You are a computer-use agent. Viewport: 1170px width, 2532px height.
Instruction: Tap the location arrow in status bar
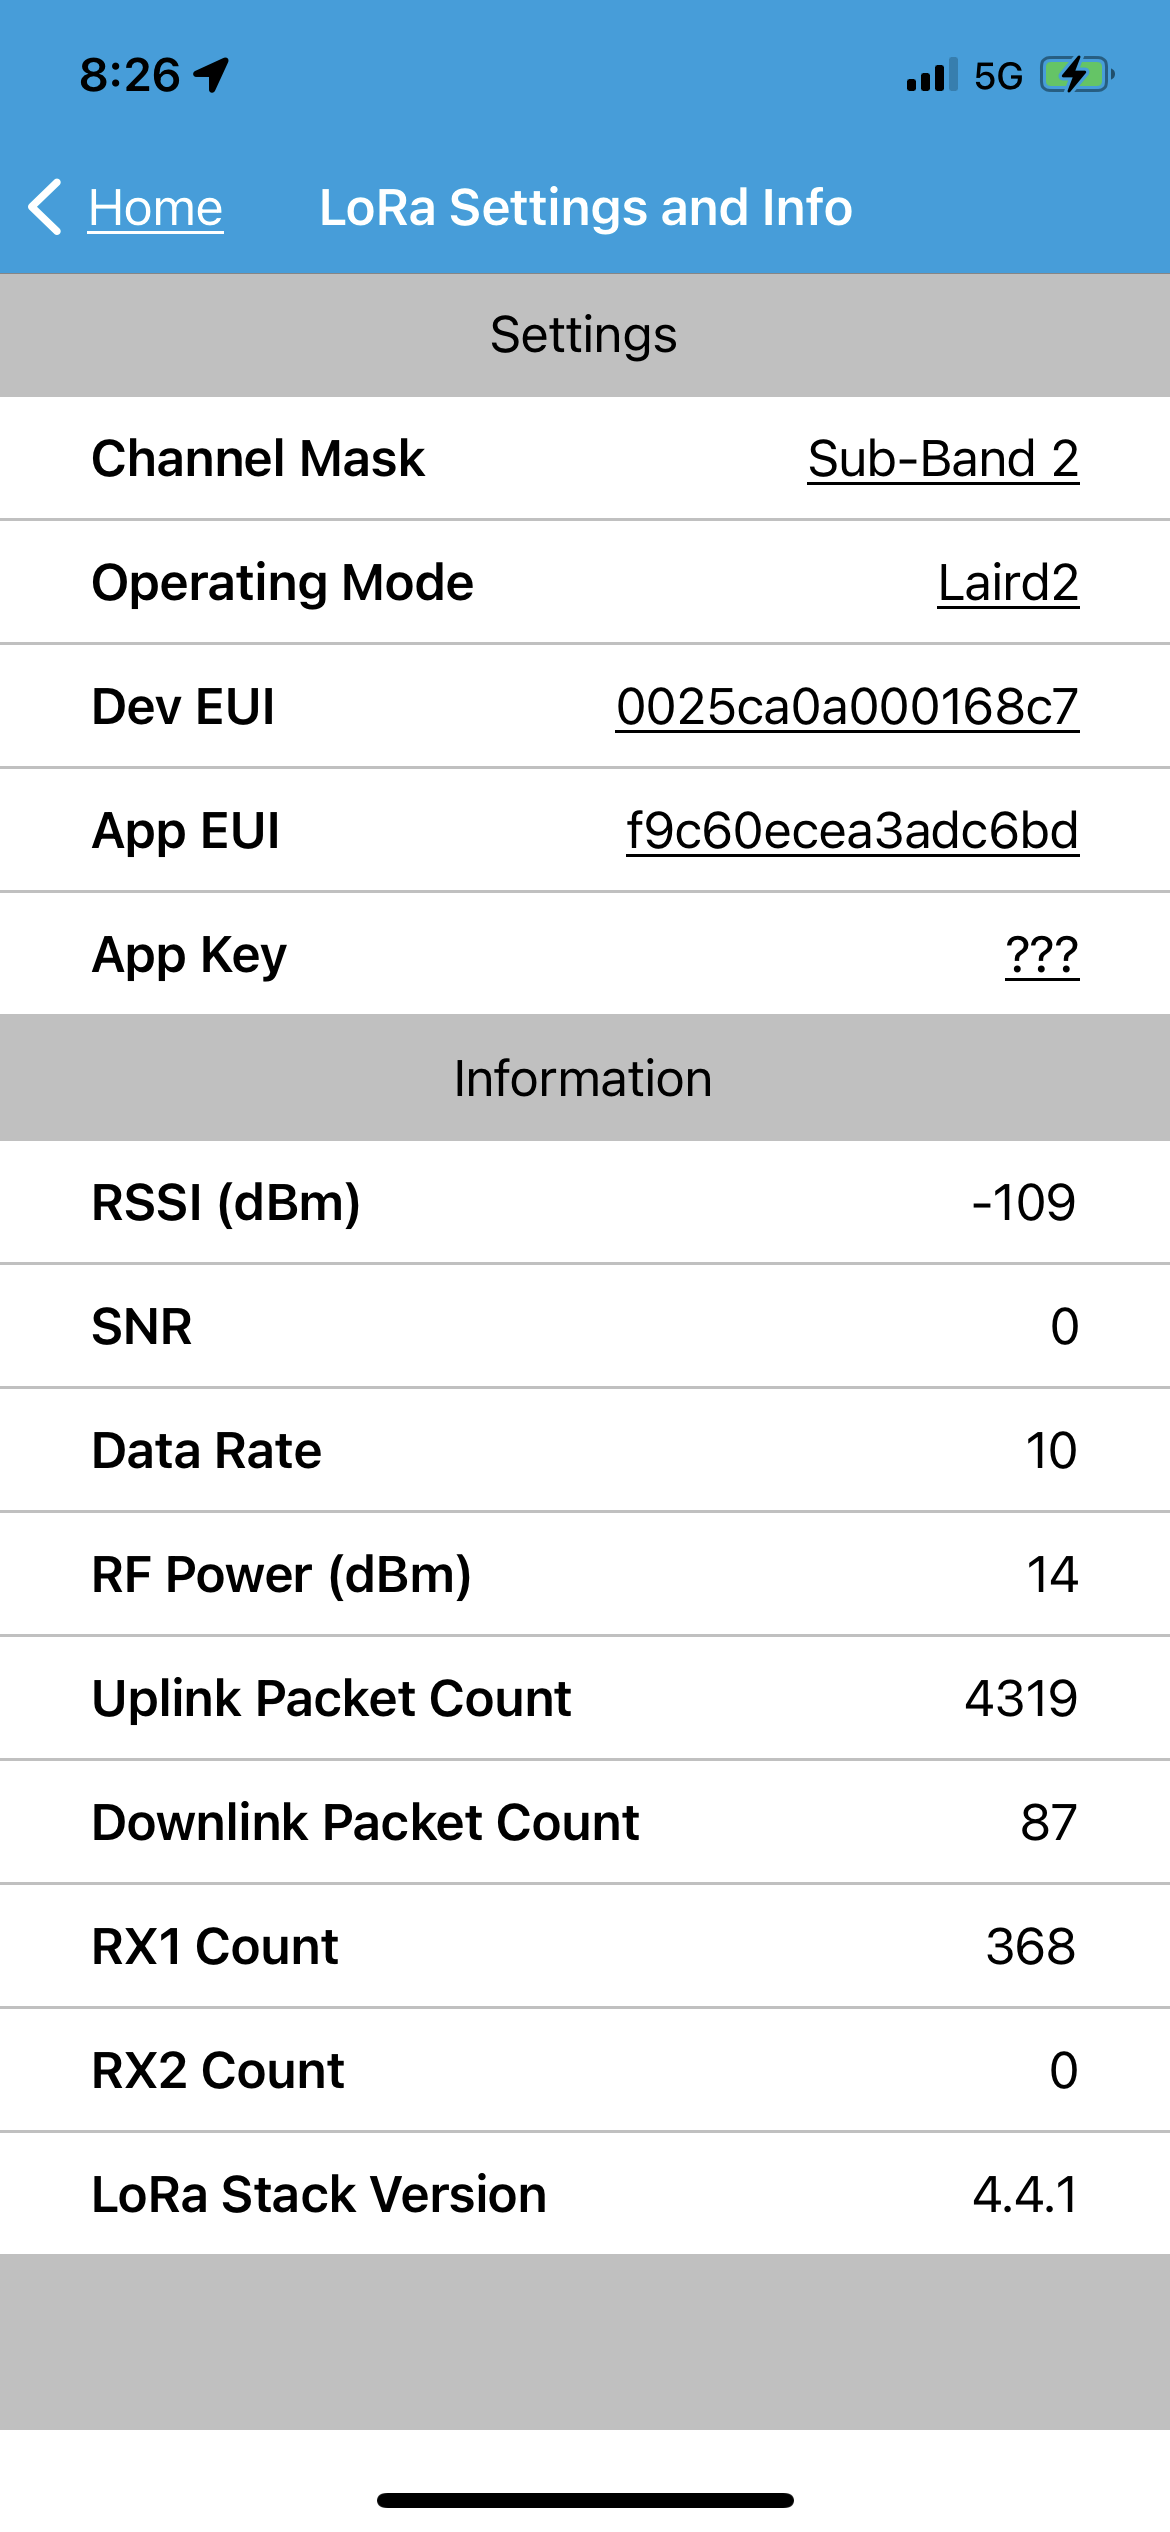click(x=212, y=75)
